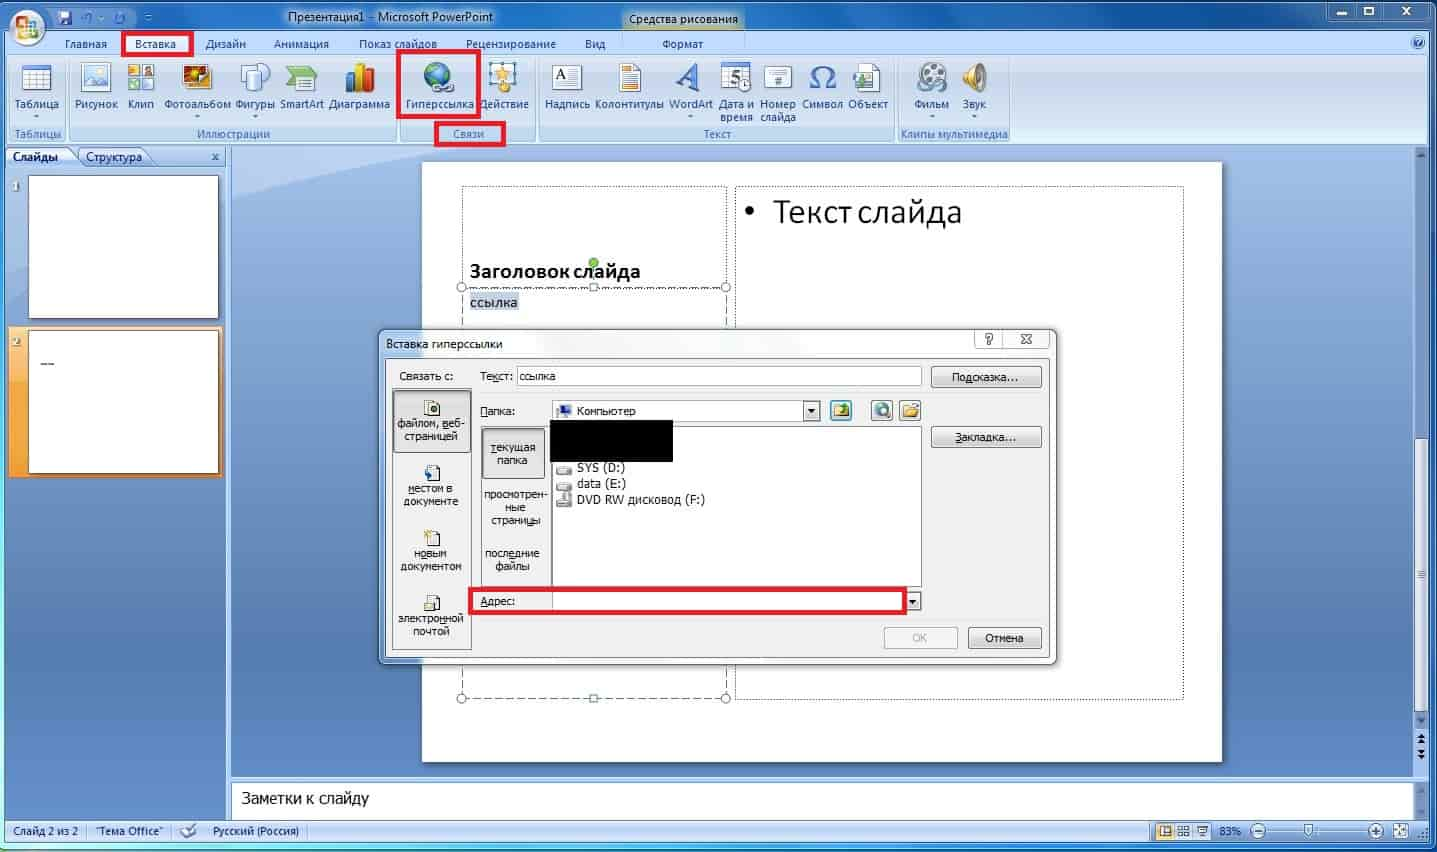This screenshot has height=852, width=1437.
Task: Expand the Папка folder dropdown
Action: coord(811,411)
